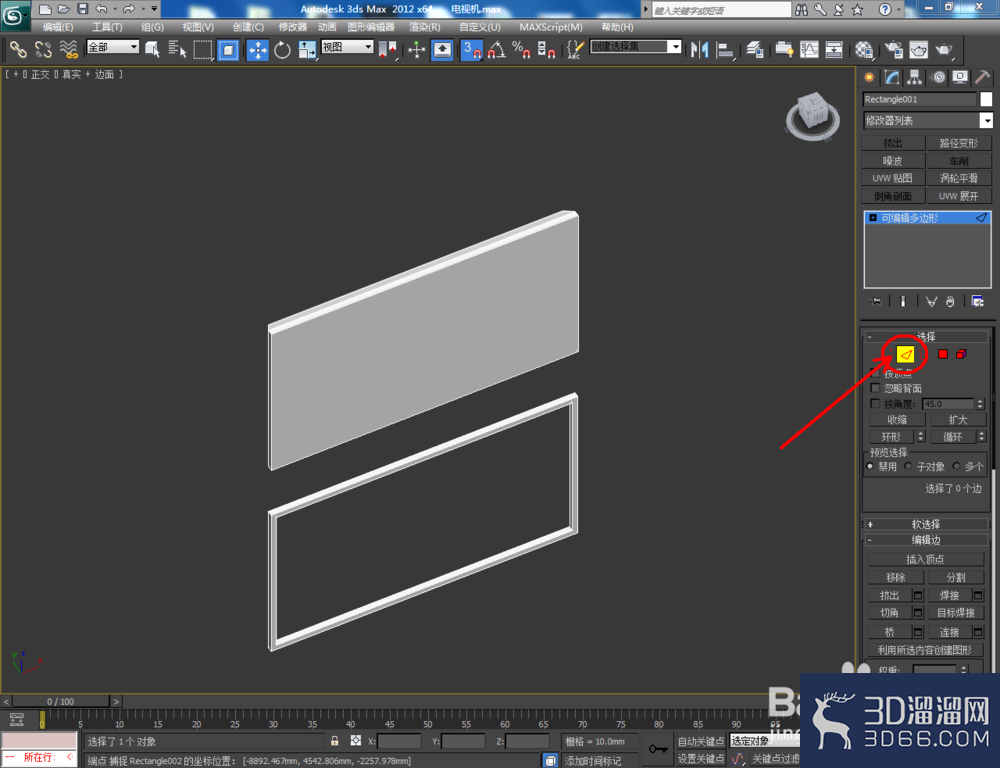Screen dimensions: 1000x768
Task: Toggle the 自动关键点 button
Action: coord(700,741)
